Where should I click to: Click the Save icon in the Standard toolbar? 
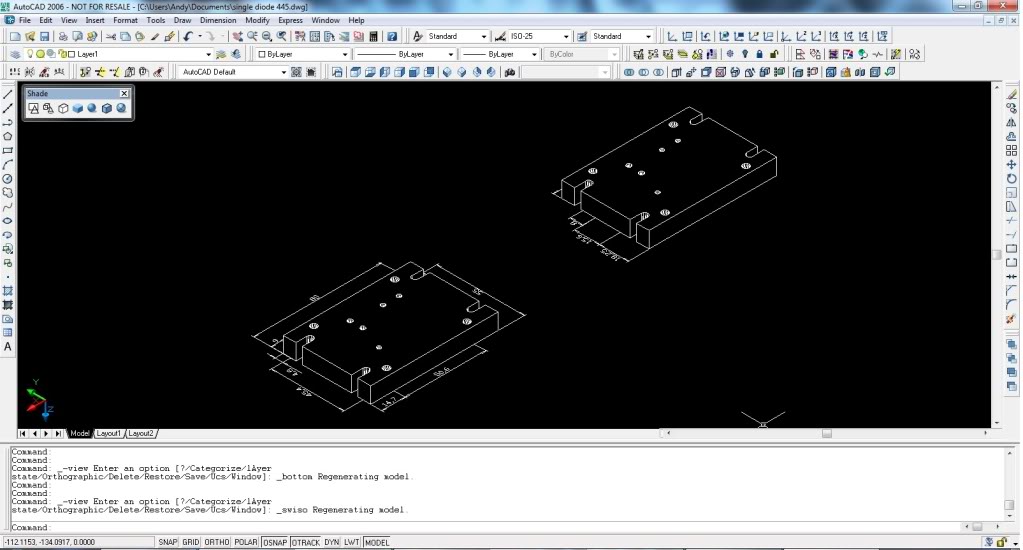coord(46,36)
